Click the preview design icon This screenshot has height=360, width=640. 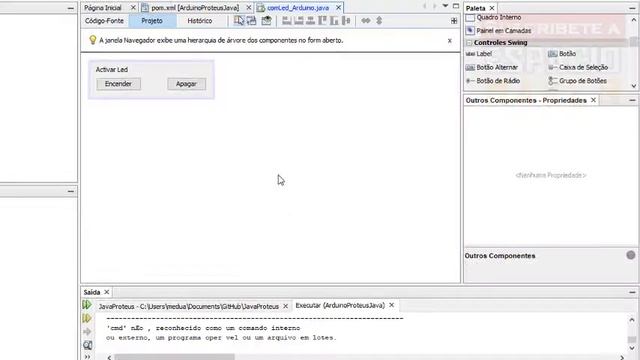[x=266, y=20]
